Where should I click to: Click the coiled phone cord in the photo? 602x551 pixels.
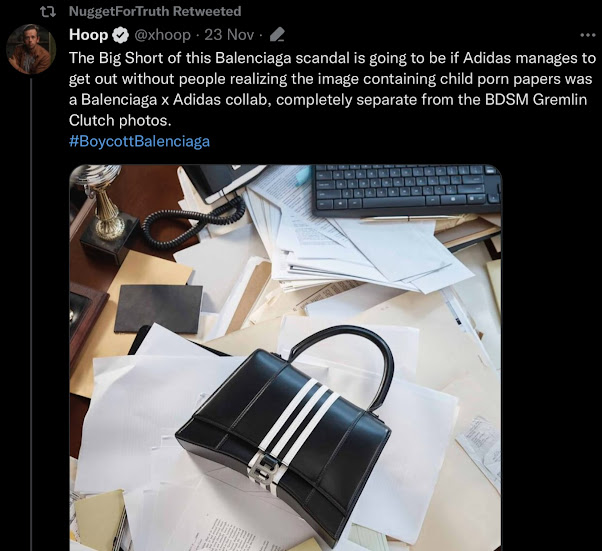[x=194, y=220]
